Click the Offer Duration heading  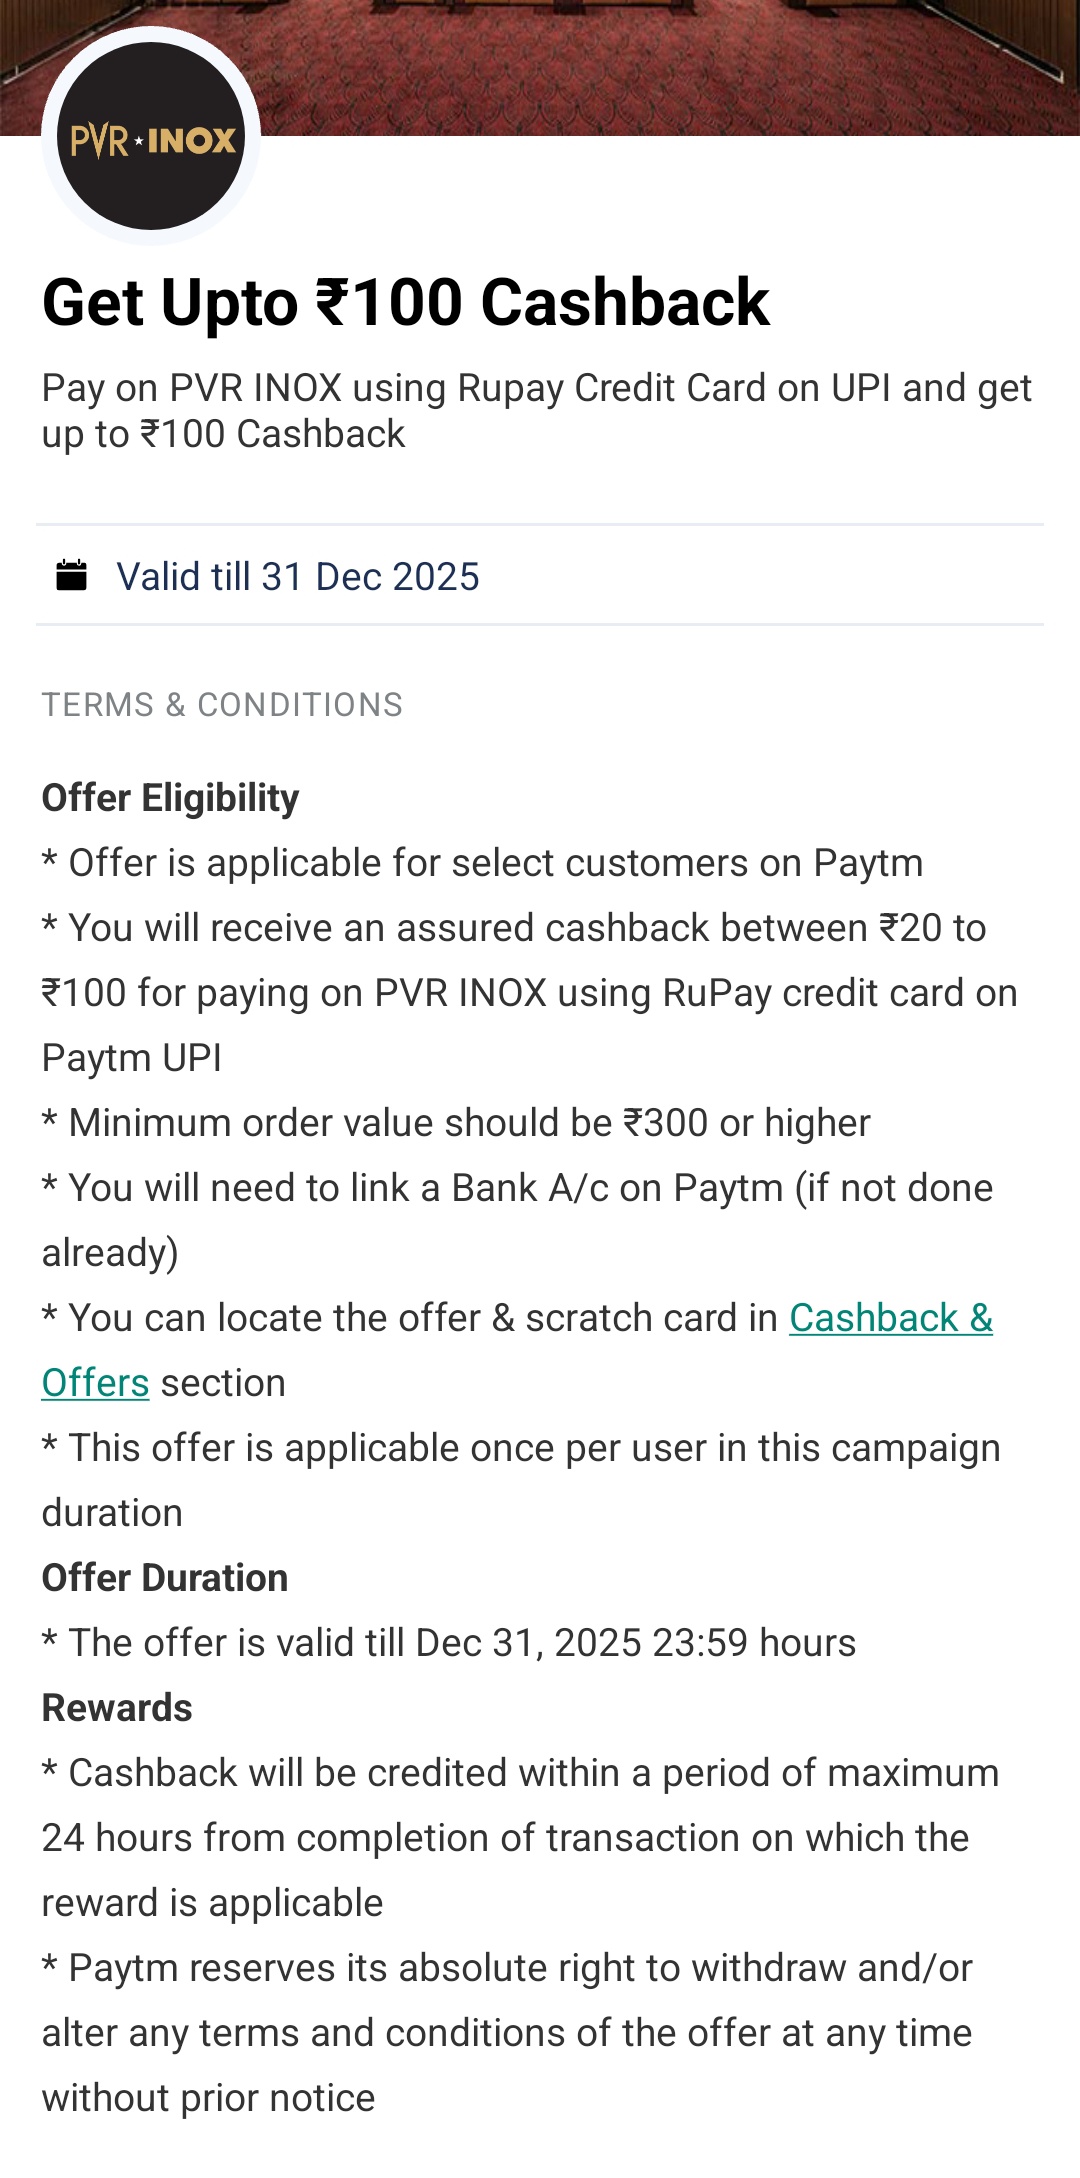[165, 1578]
